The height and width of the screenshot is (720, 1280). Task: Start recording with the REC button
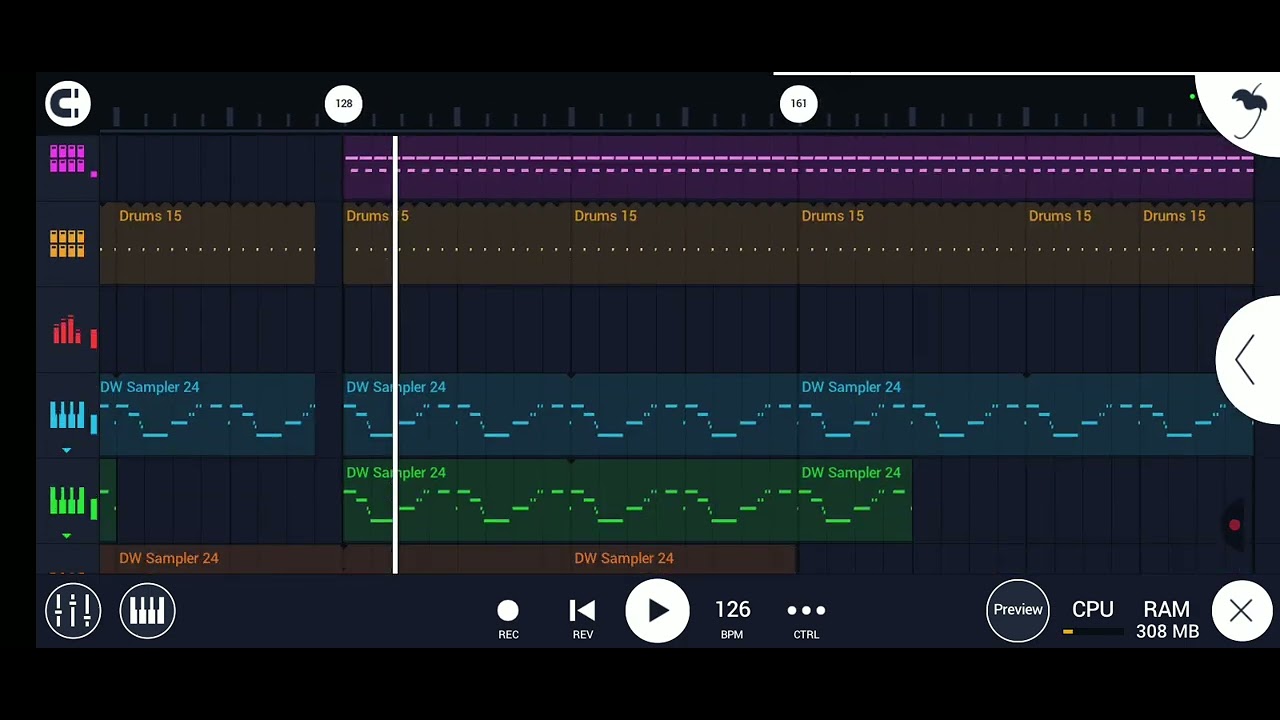point(508,619)
